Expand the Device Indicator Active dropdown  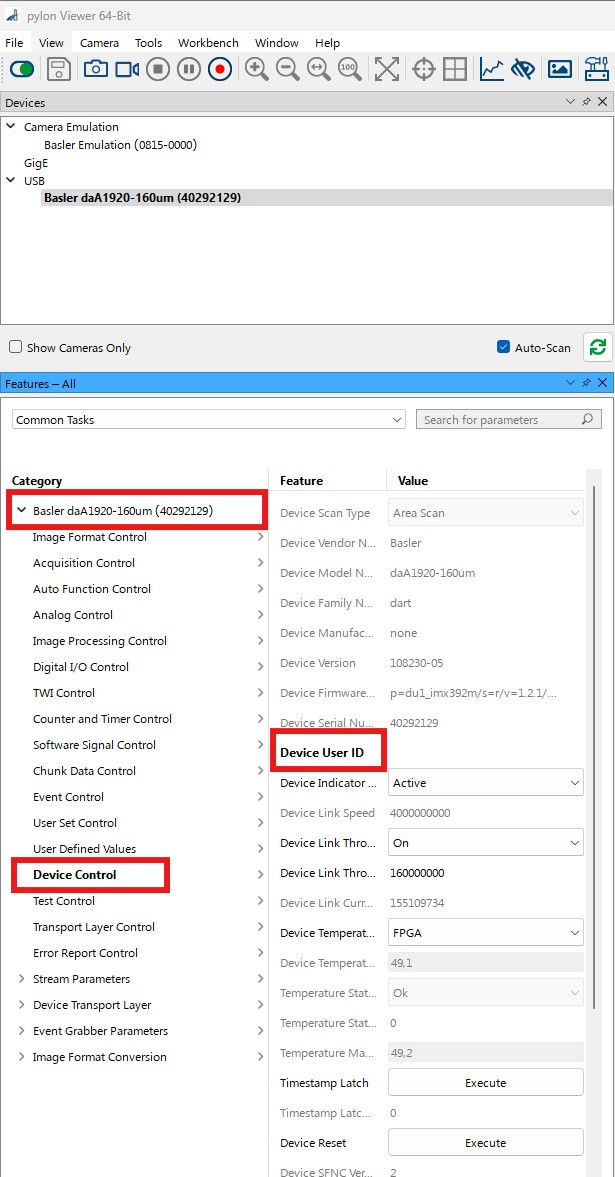[486, 783]
